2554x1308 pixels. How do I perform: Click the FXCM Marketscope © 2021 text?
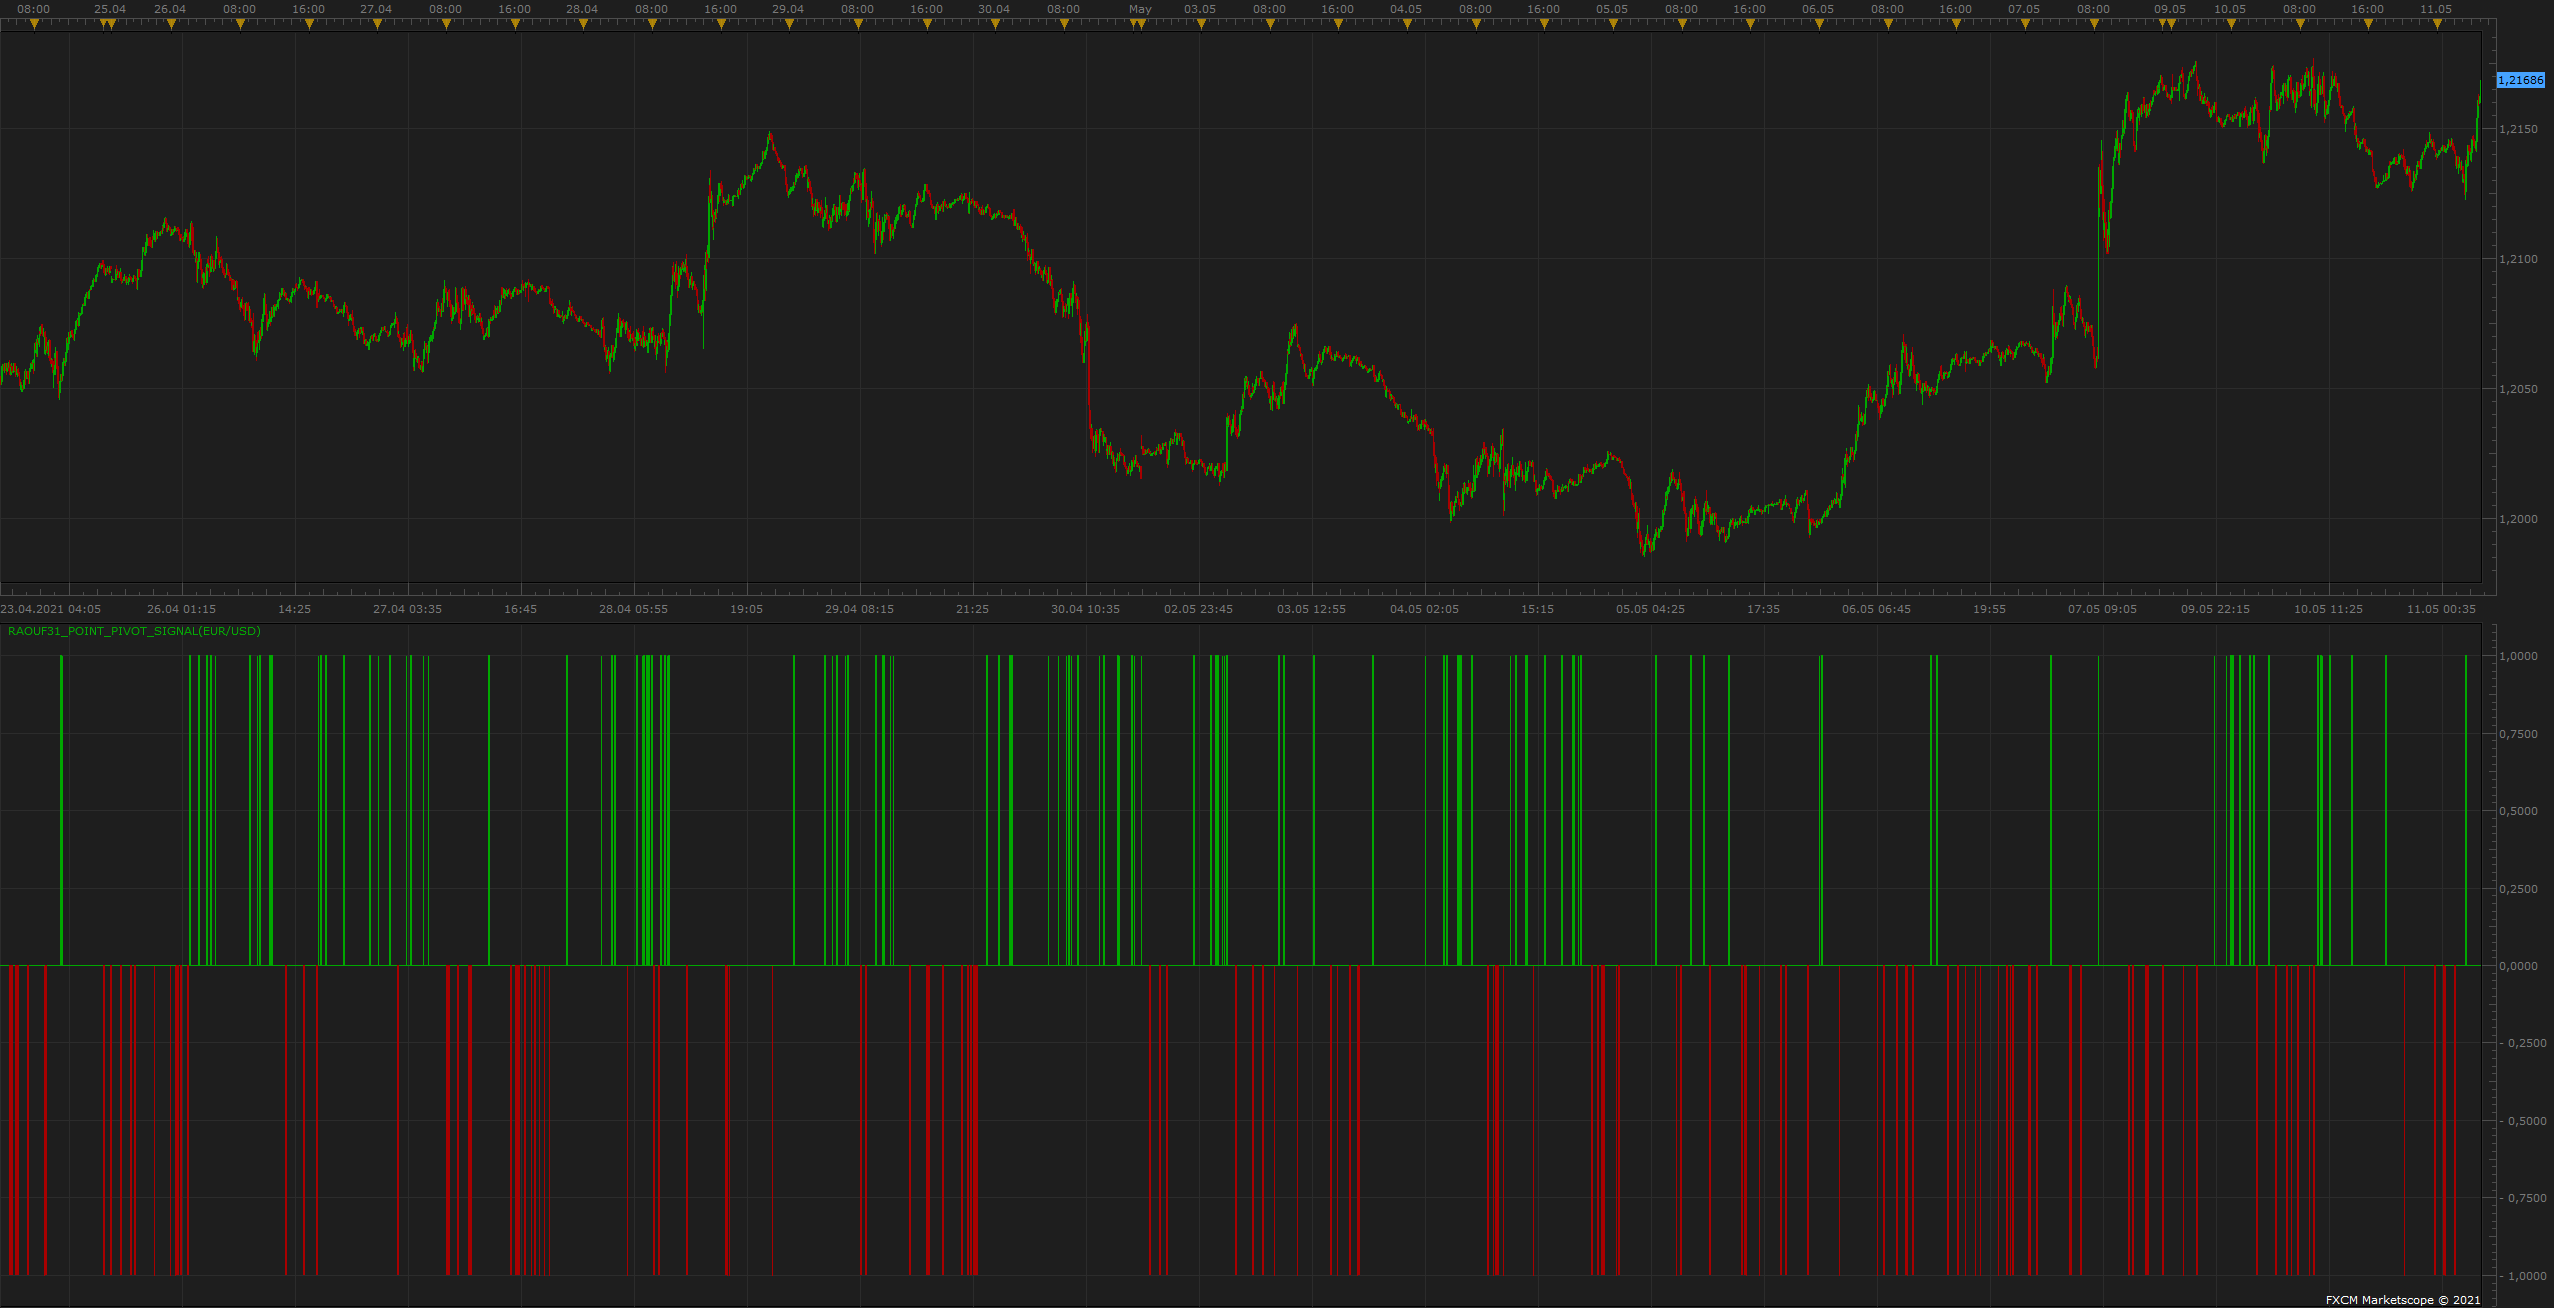click(x=2403, y=1300)
